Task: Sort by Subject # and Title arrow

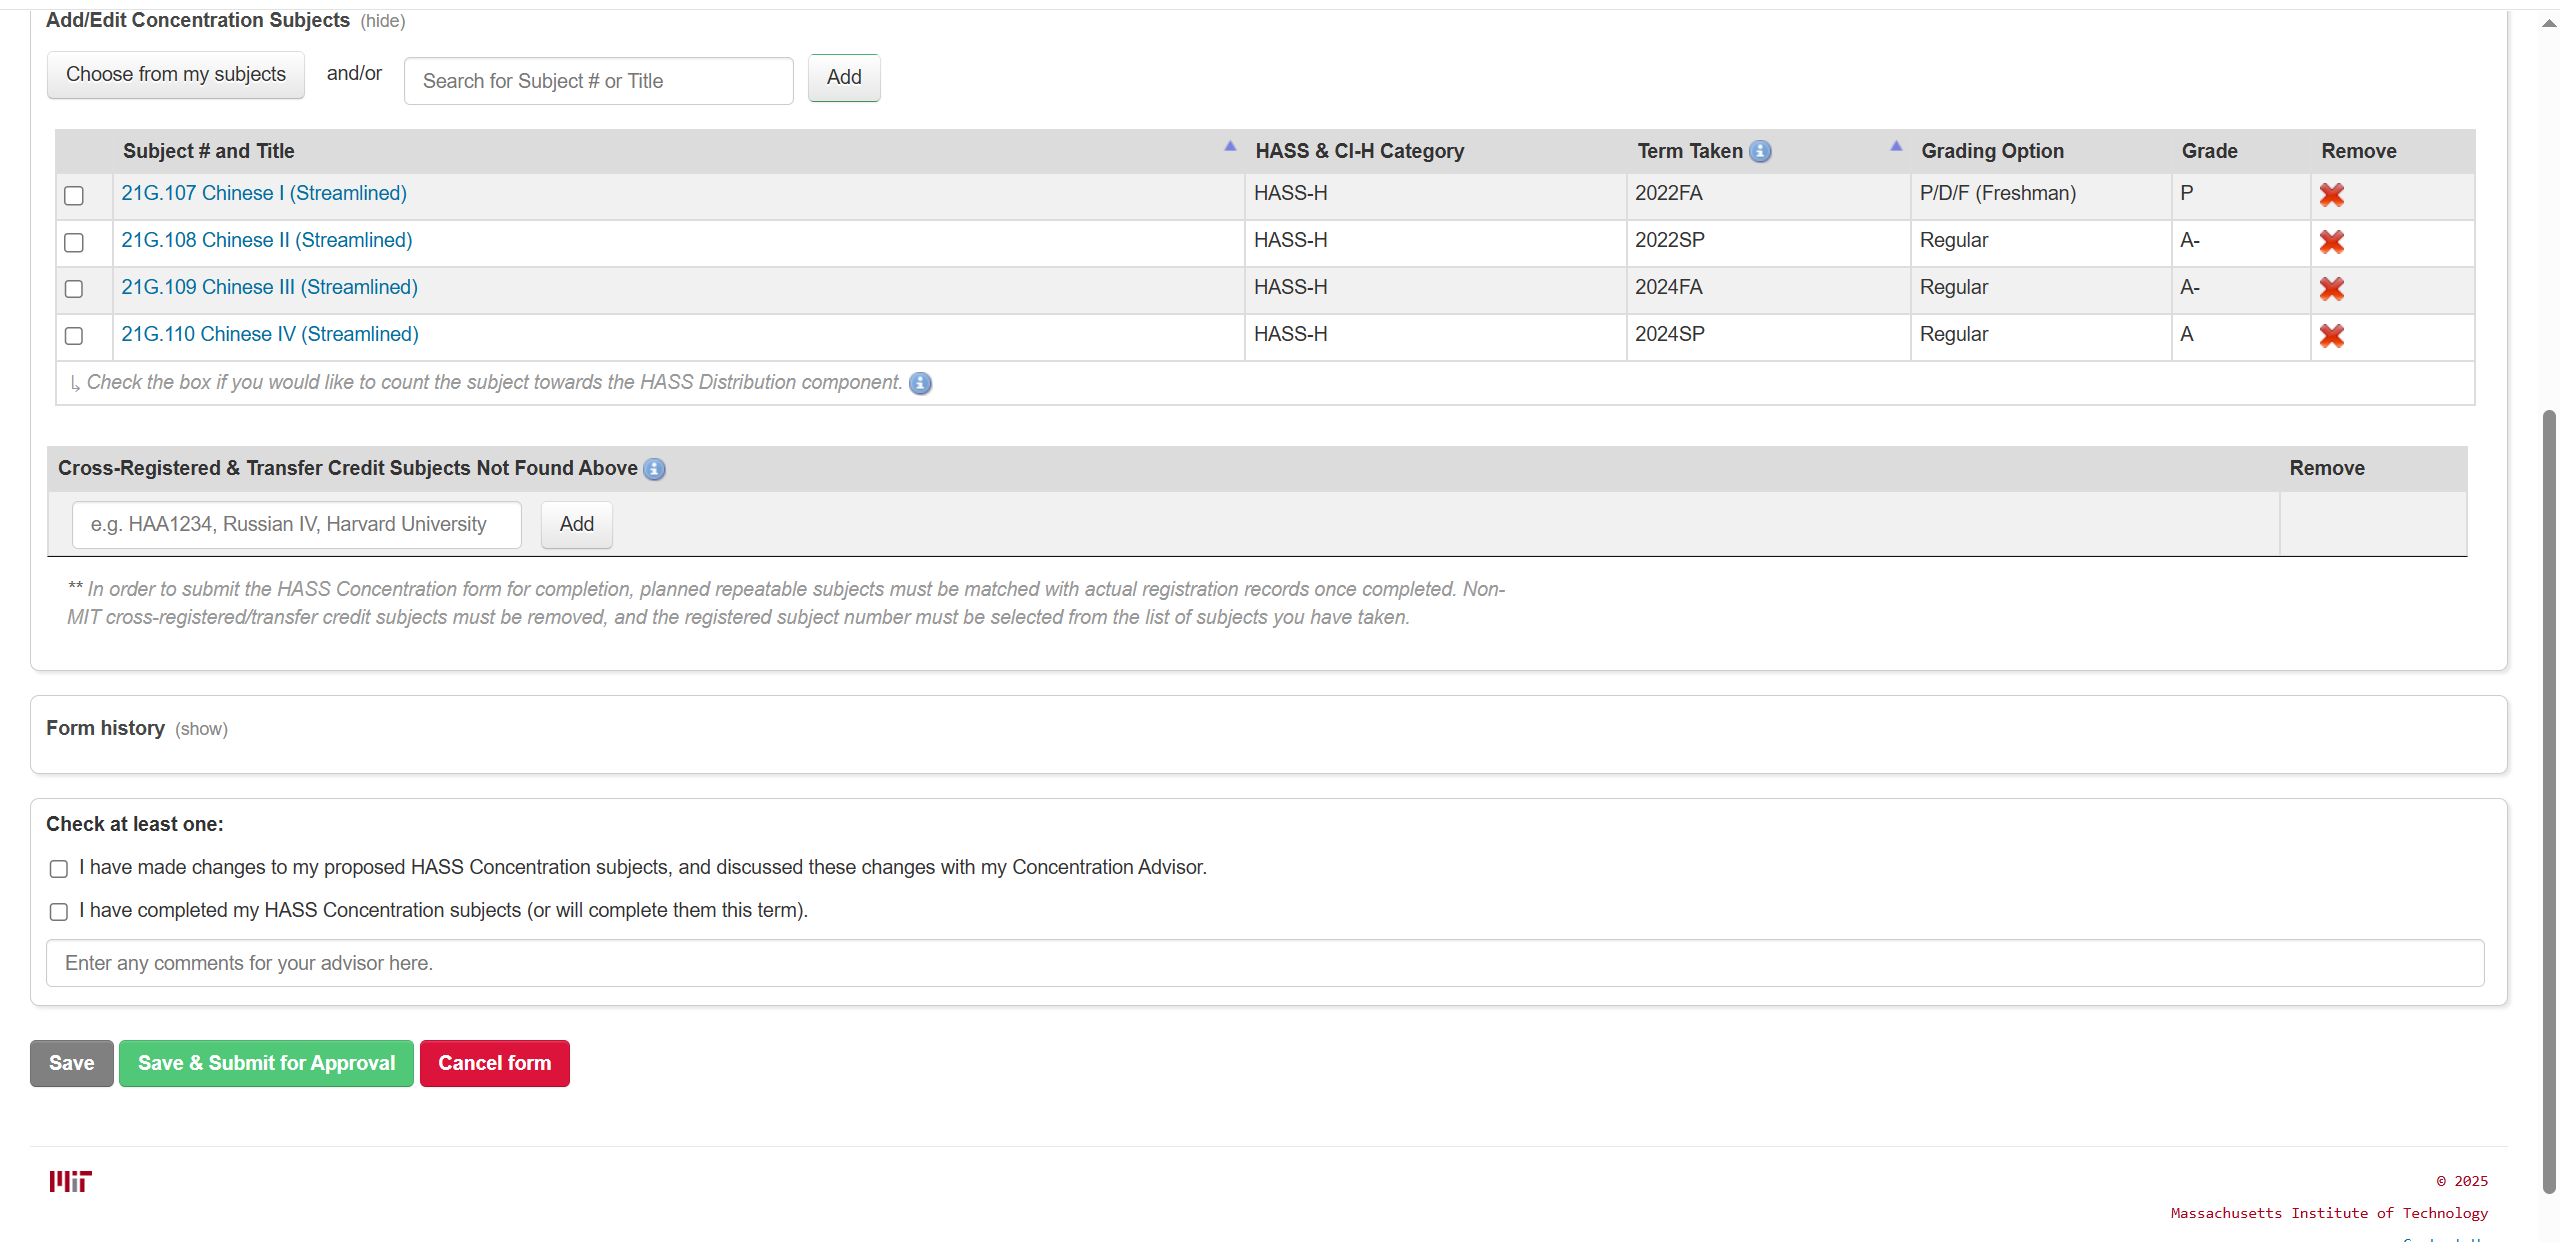Action: click(1230, 147)
